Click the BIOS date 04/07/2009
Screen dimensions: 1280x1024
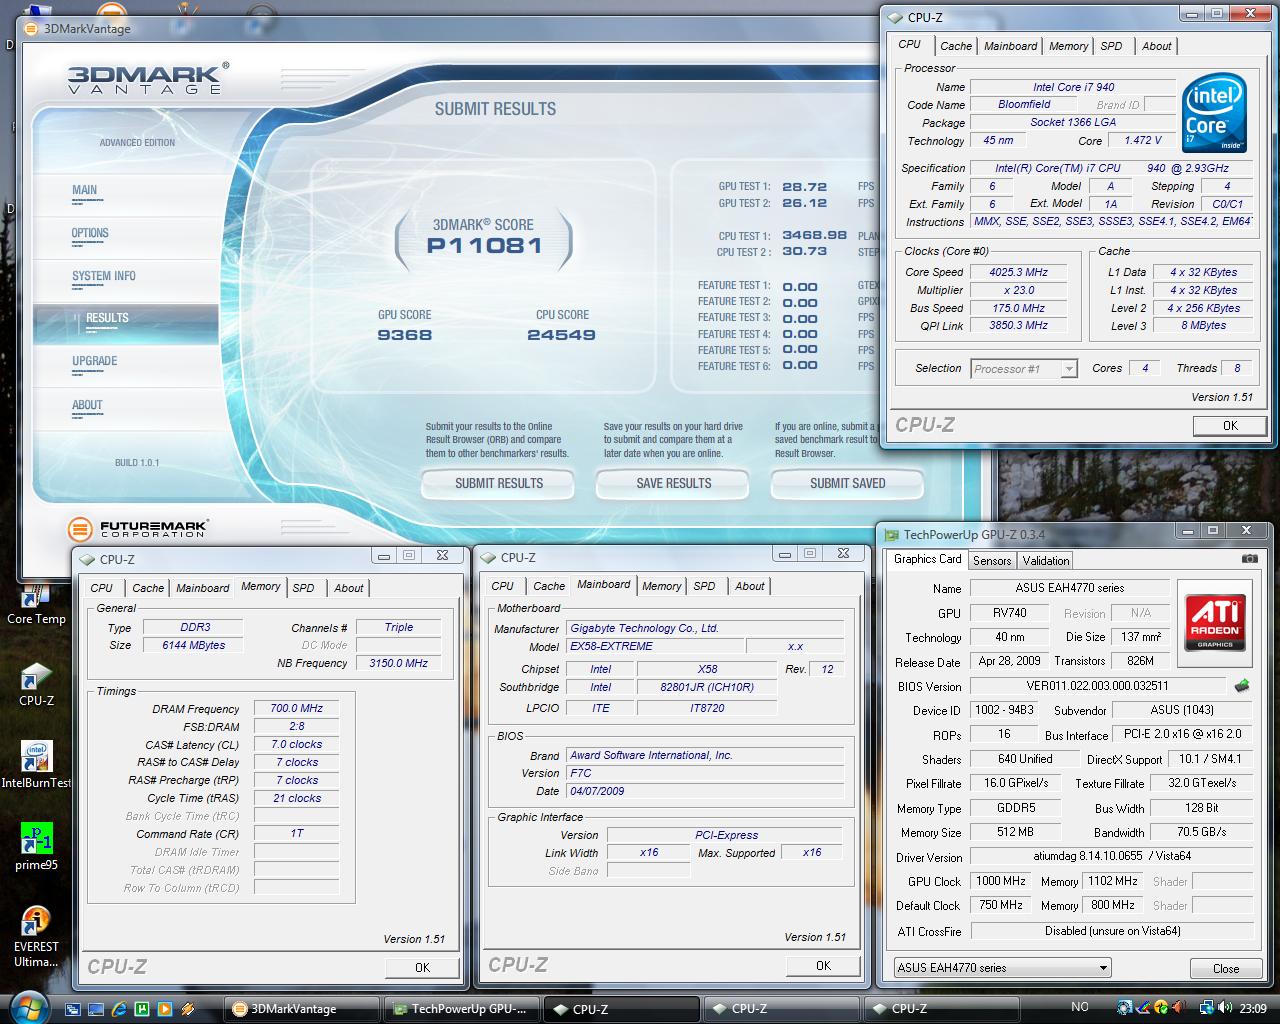point(705,791)
